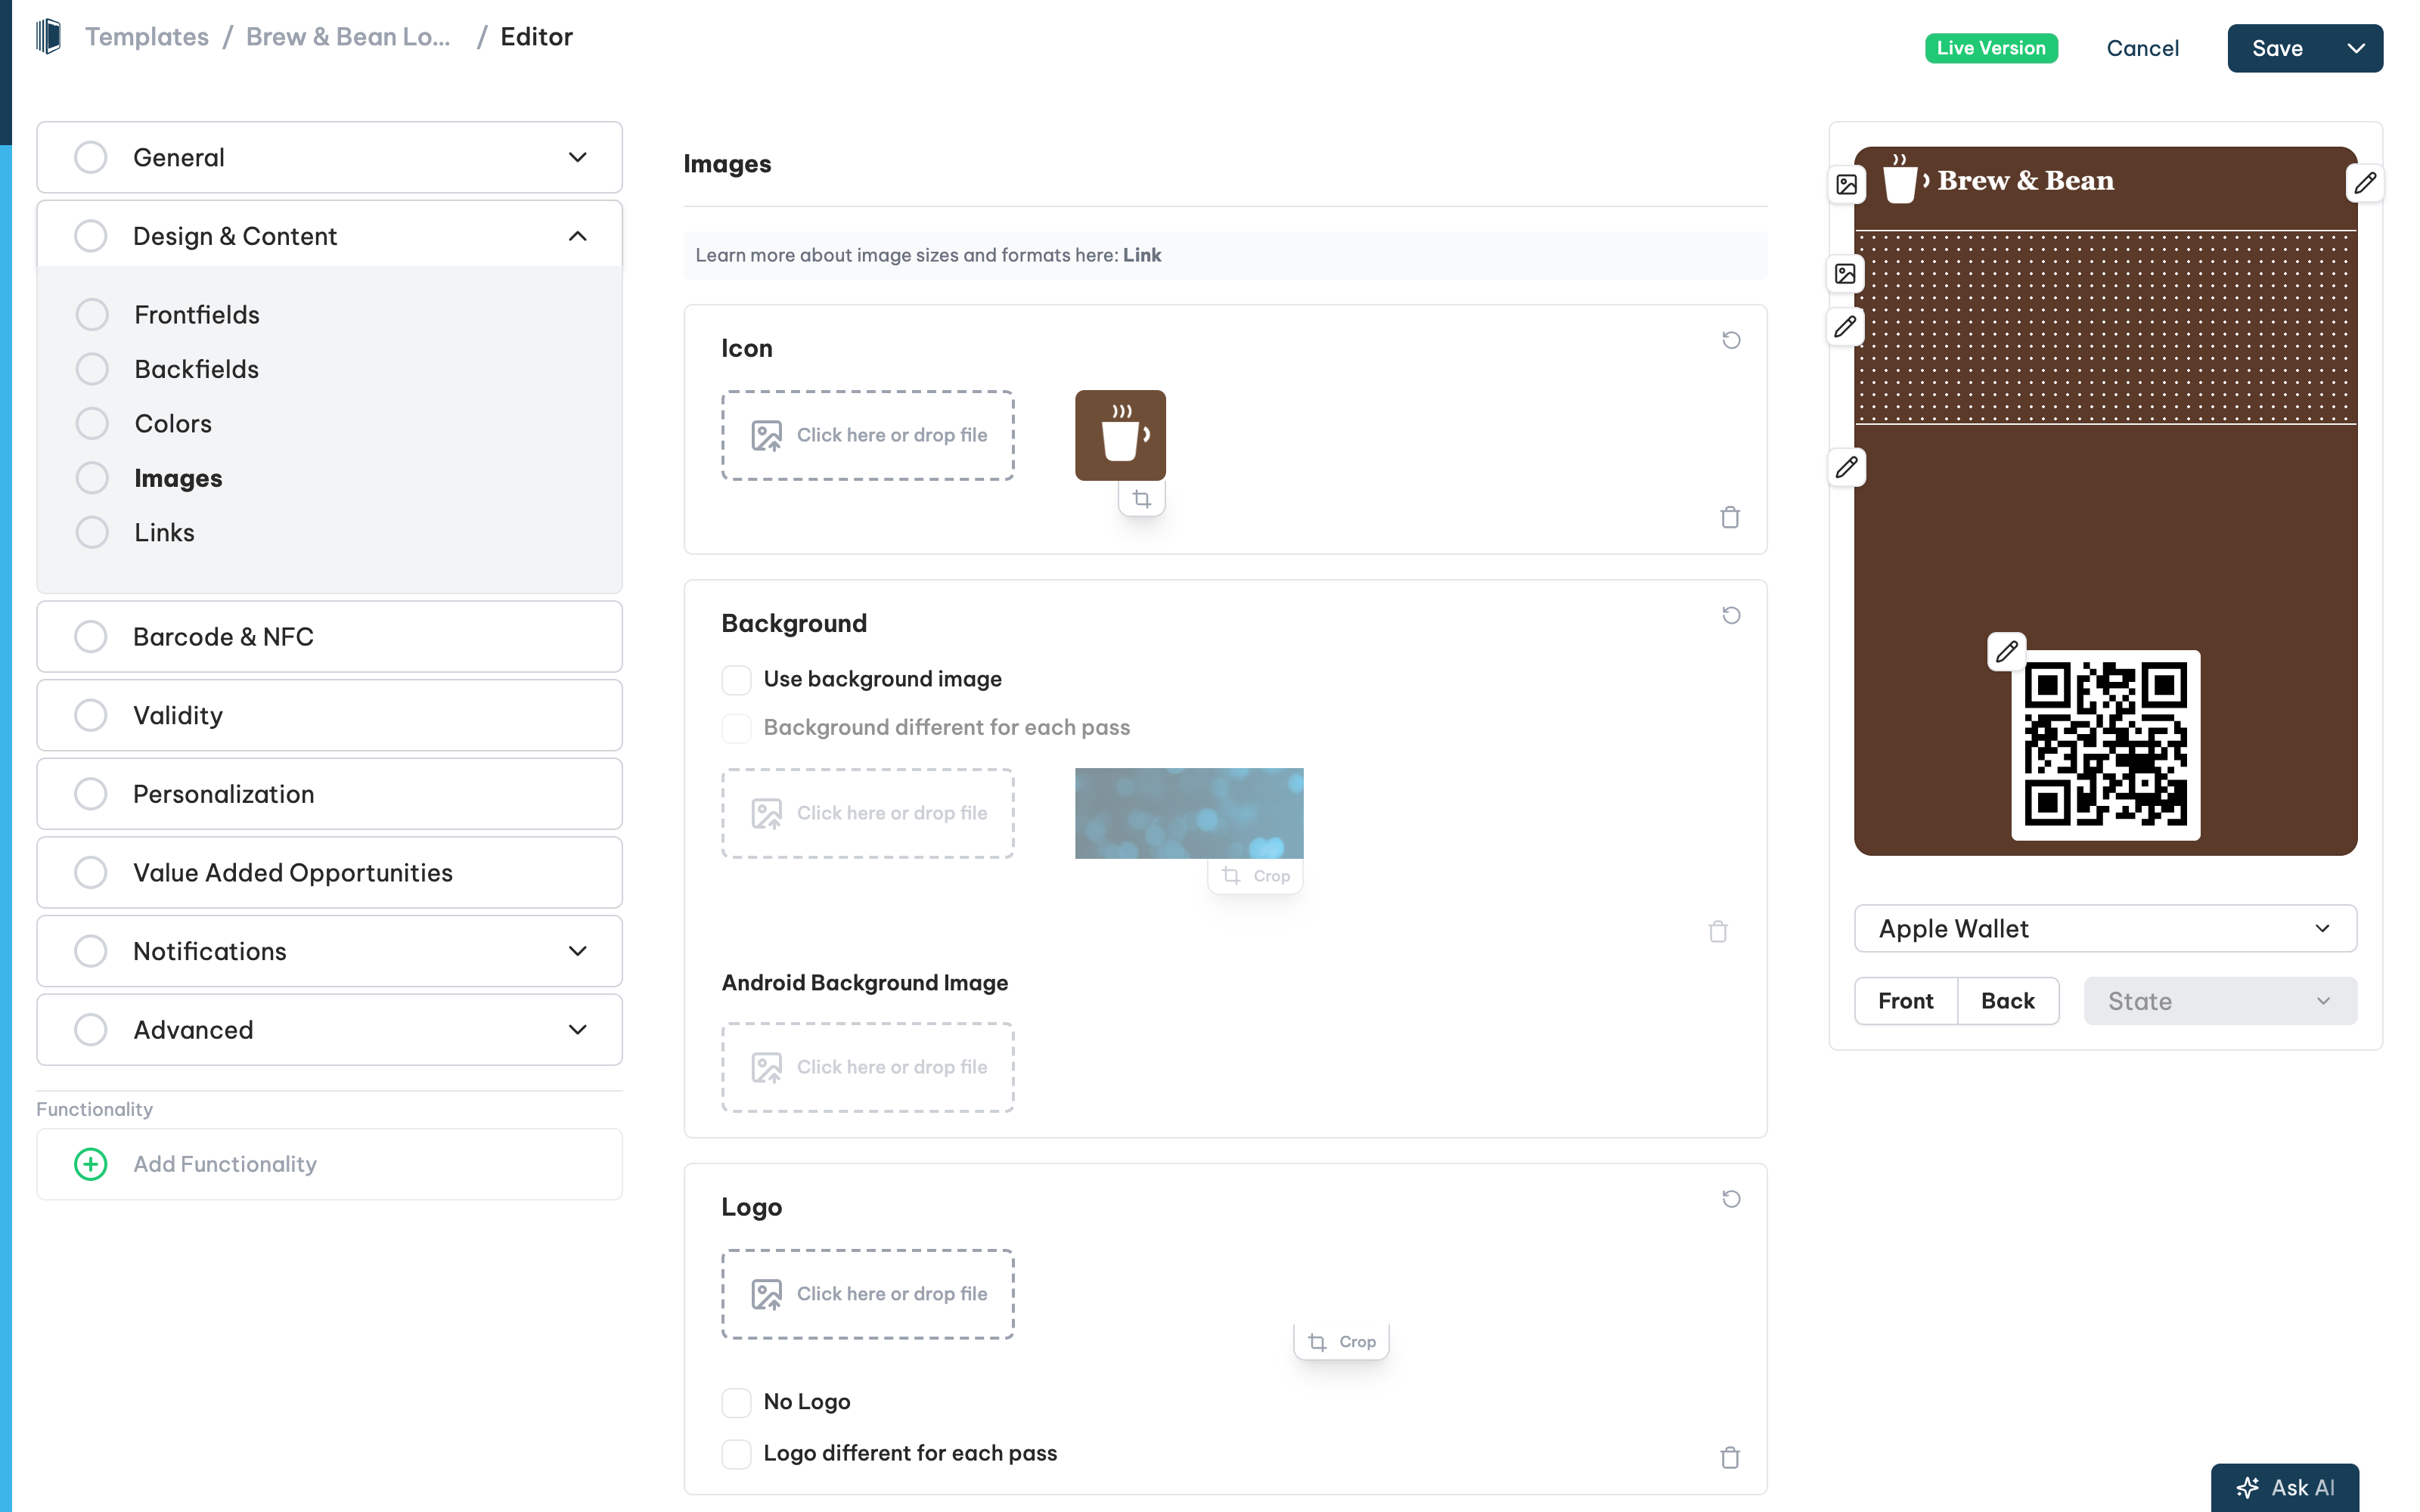Click the Barcode & NFC status circle

point(91,636)
